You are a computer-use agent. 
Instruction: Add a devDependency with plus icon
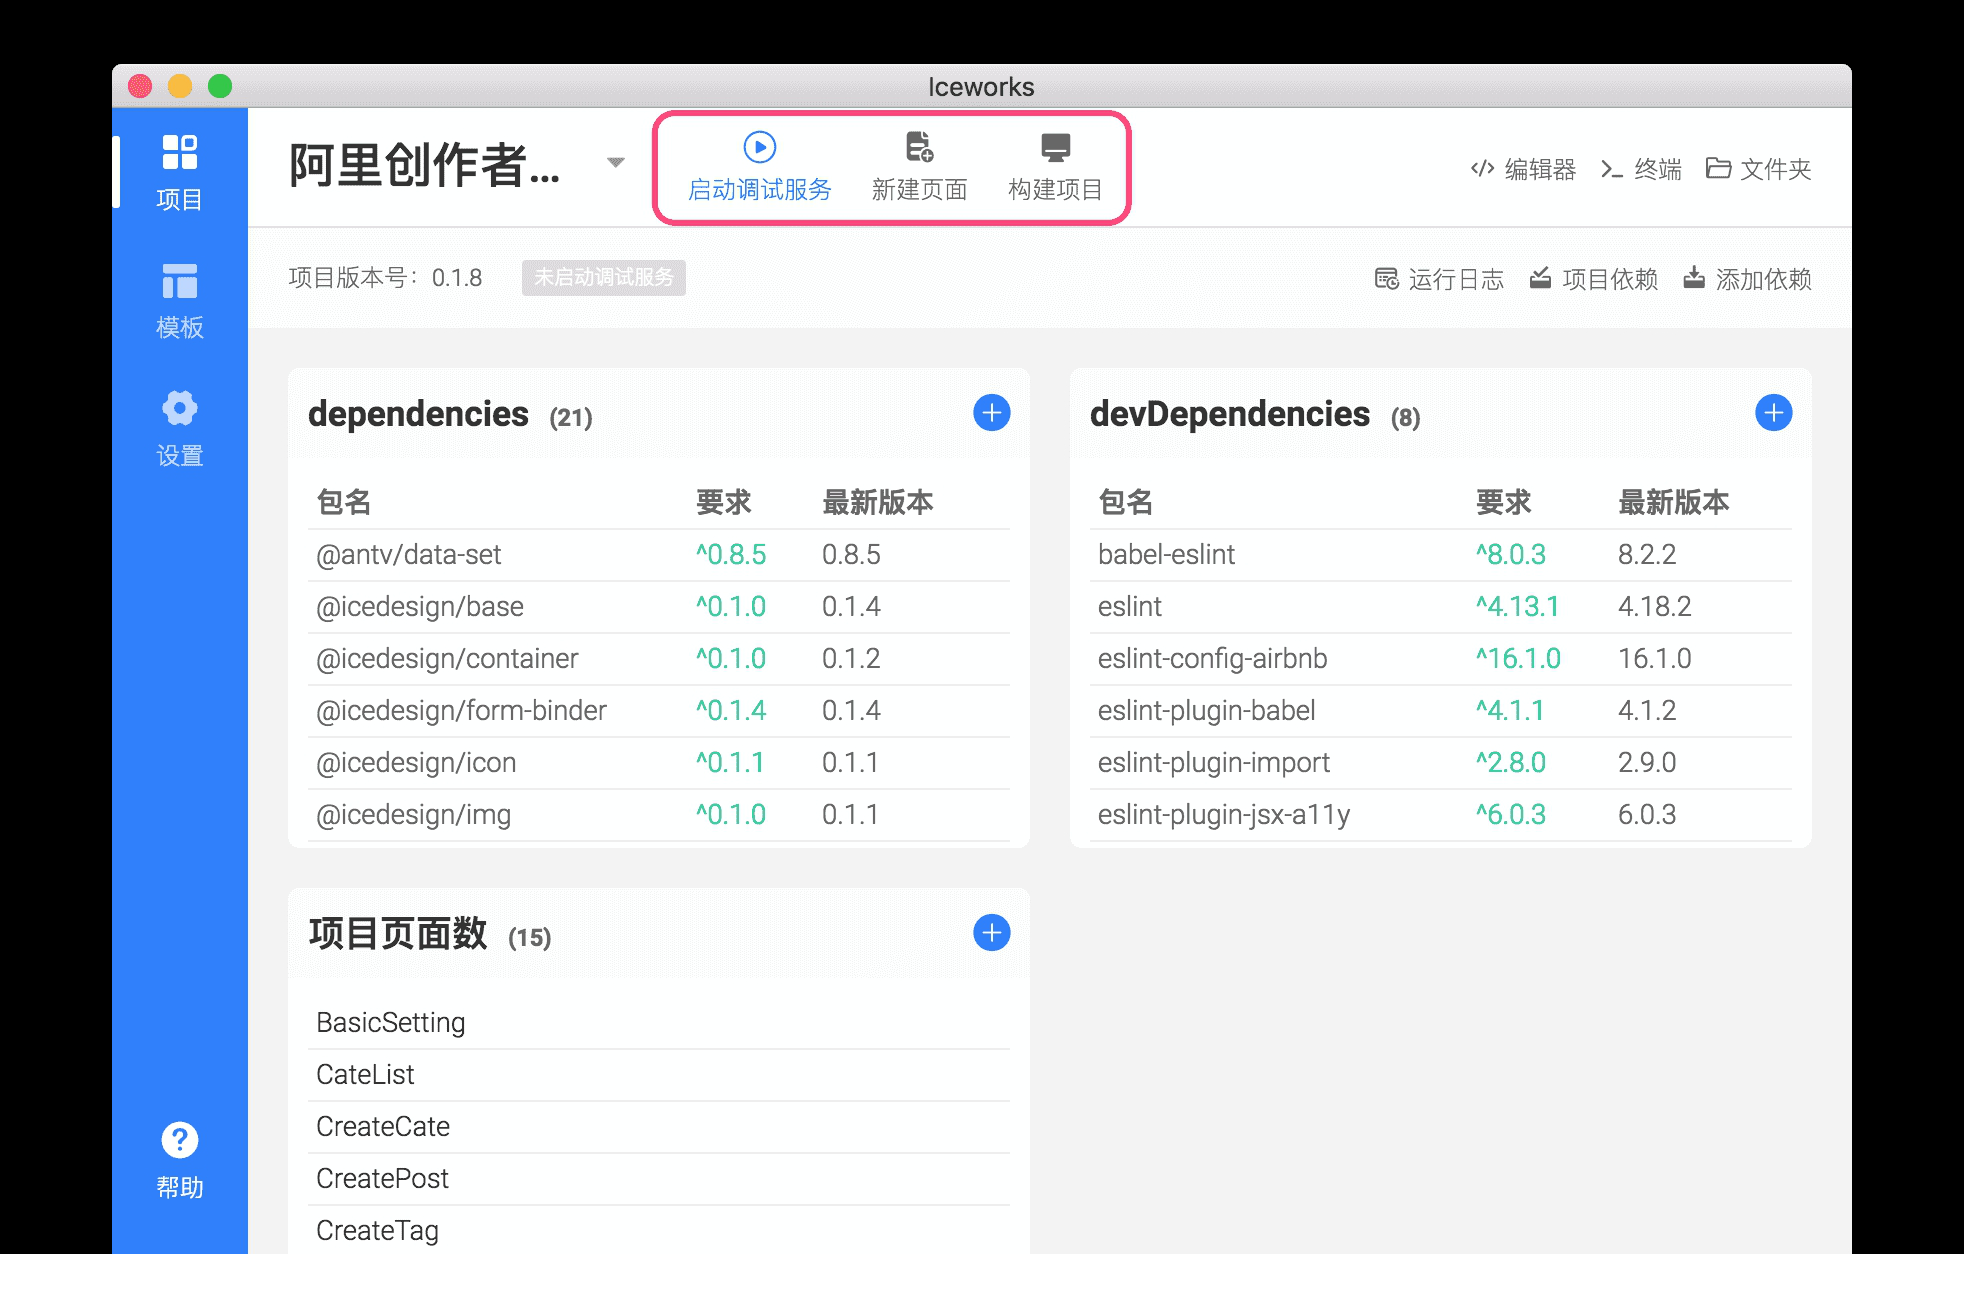1774,413
